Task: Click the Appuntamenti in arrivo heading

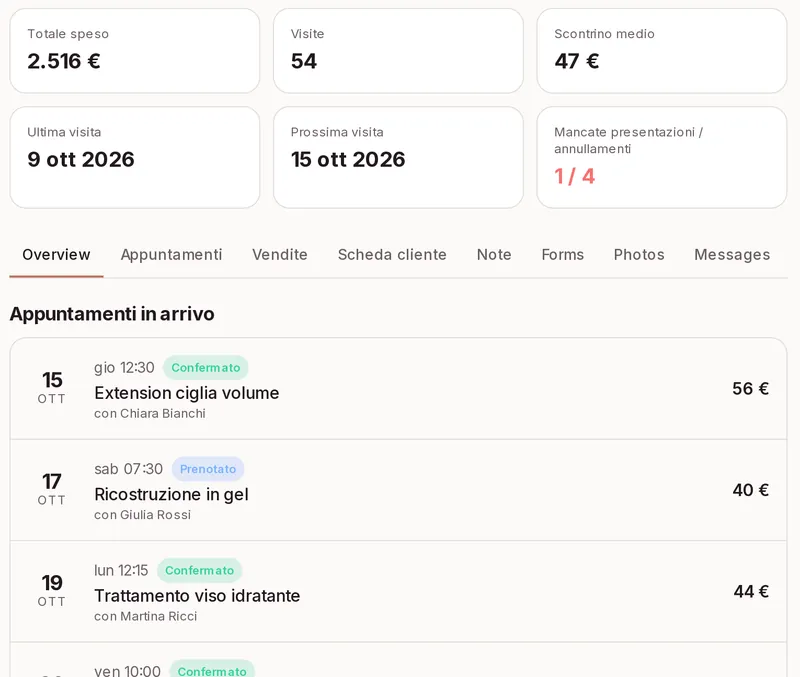Action: [112, 314]
